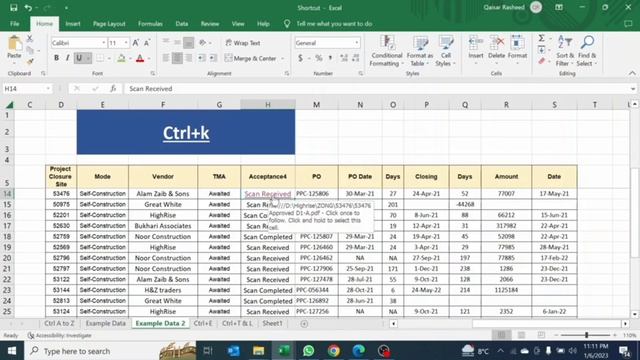Open the Sheet1 sheet tab
640x360 pixels.
pyautogui.click(x=272, y=323)
